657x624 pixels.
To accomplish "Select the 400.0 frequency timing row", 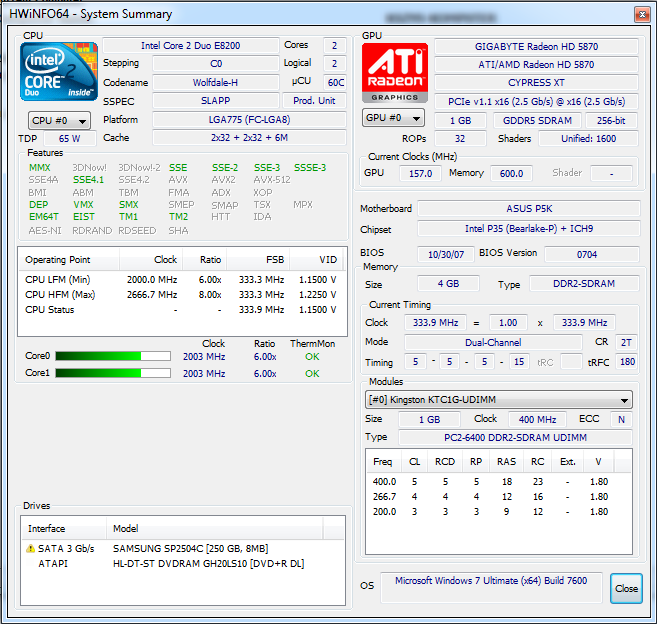I will coord(499,482).
